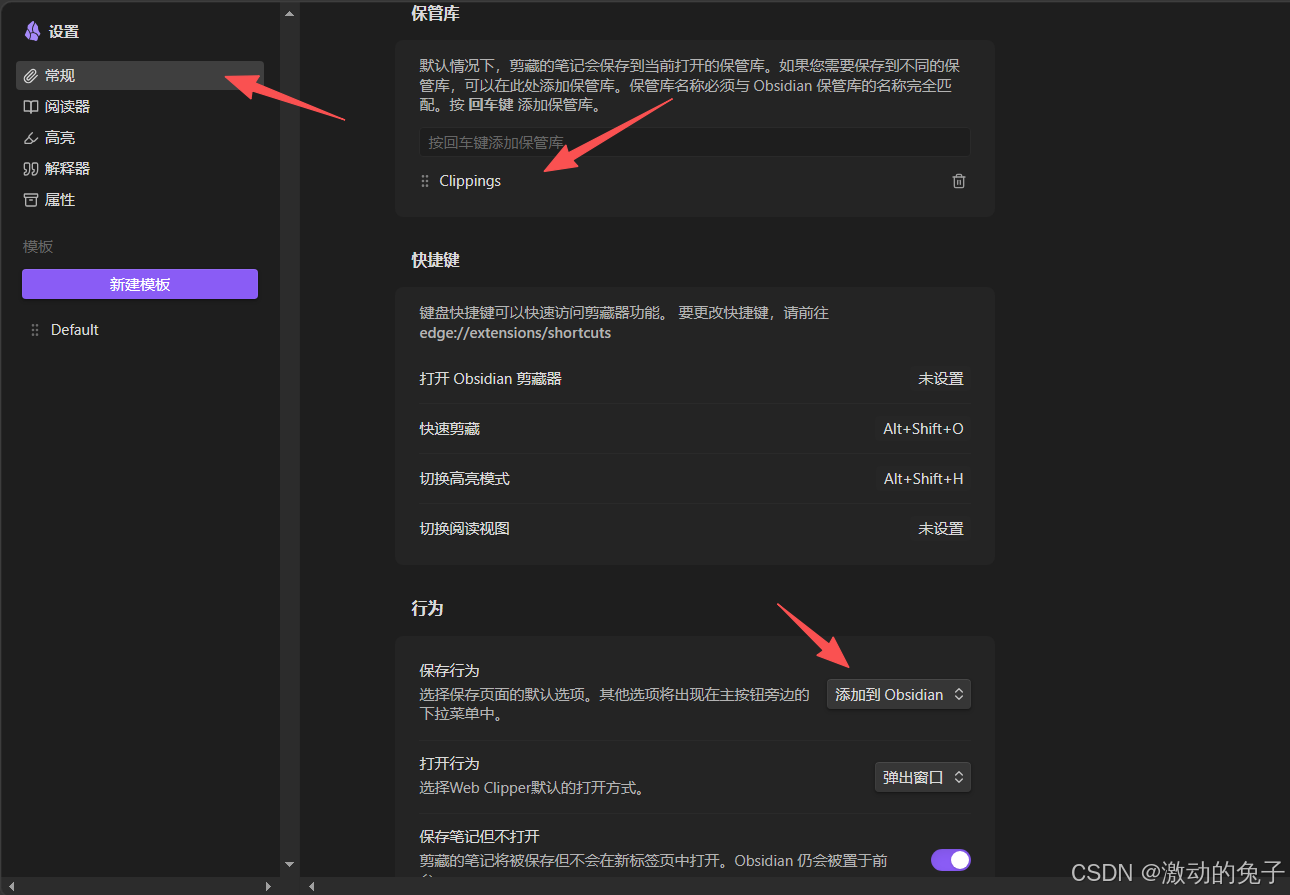This screenshot has width=1290, height=895.
Task: Click the highlighter icon next to 高亮
Action: pyautogui.click(x=31, y=138)
